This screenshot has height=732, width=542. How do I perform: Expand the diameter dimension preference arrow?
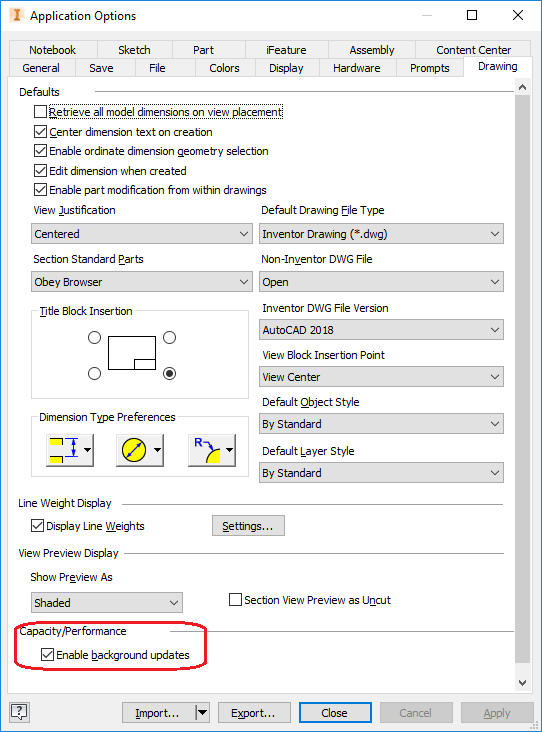coord(157,450)
